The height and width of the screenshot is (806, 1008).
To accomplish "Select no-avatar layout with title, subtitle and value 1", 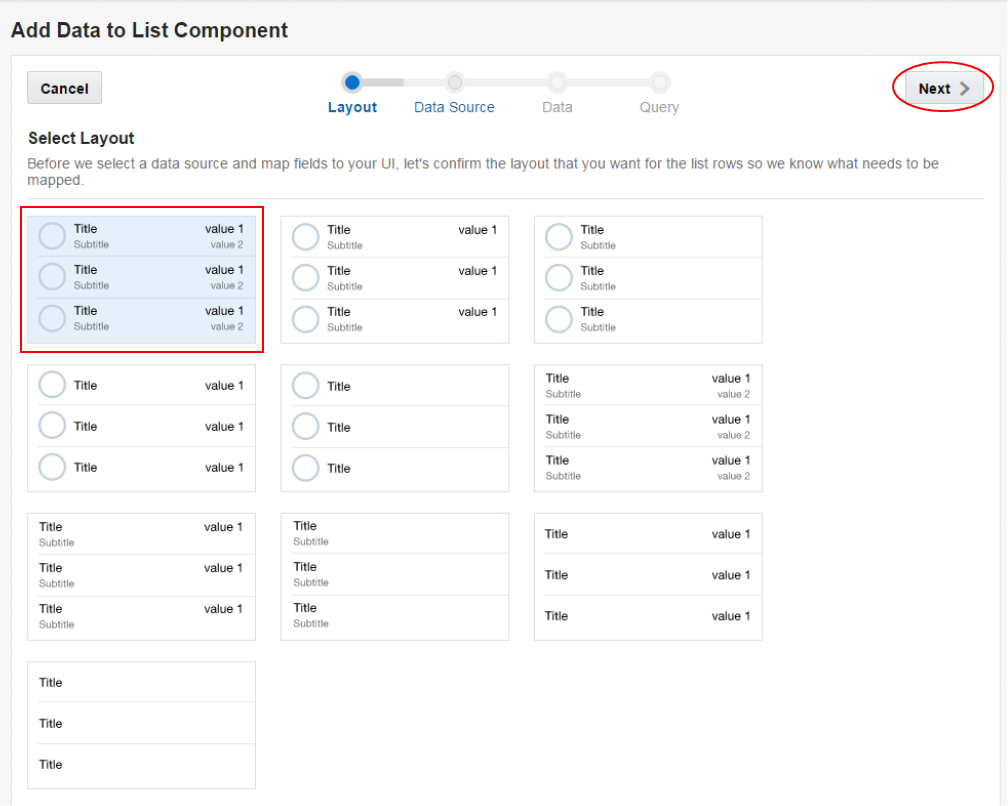I will pyautogui.click(x=141, y=577).
